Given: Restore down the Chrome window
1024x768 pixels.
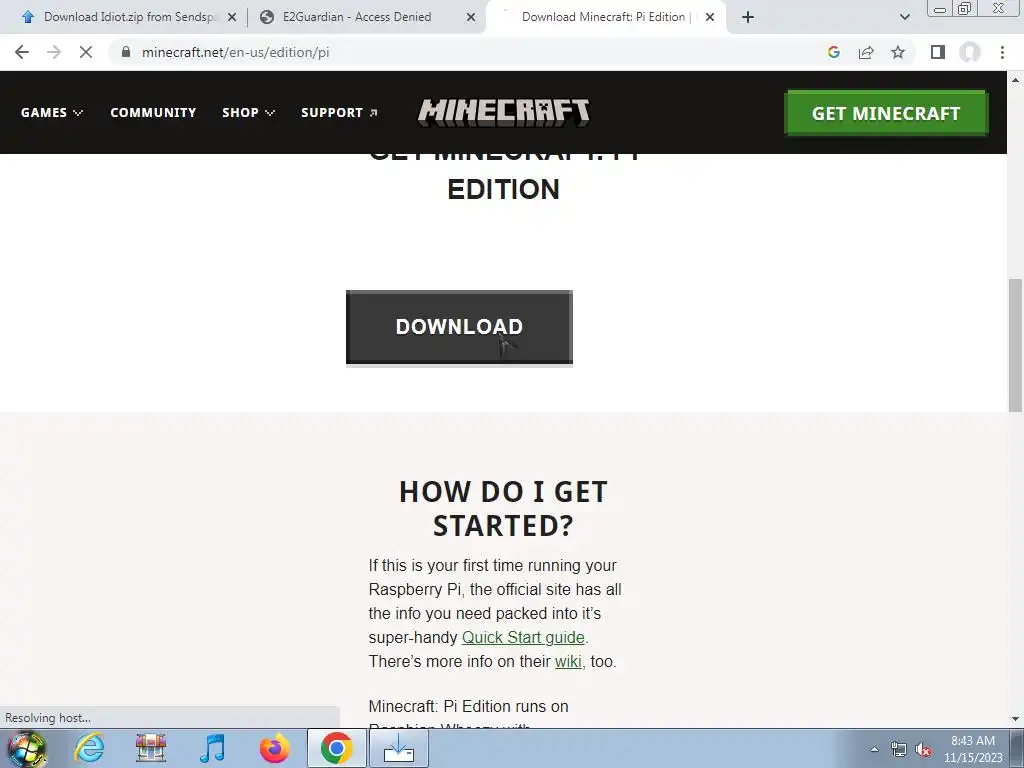Looking at the screenshot, I should [964, 8].
